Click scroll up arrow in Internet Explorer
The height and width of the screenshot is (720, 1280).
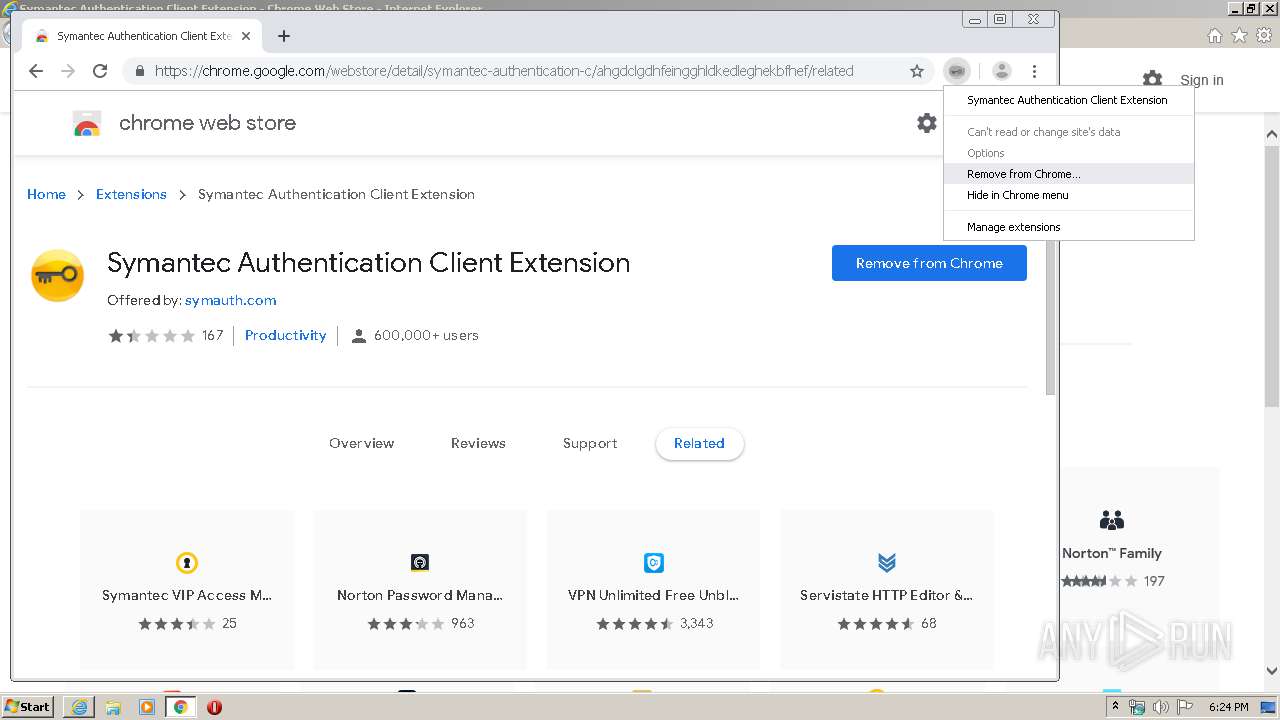(1272, 134)
